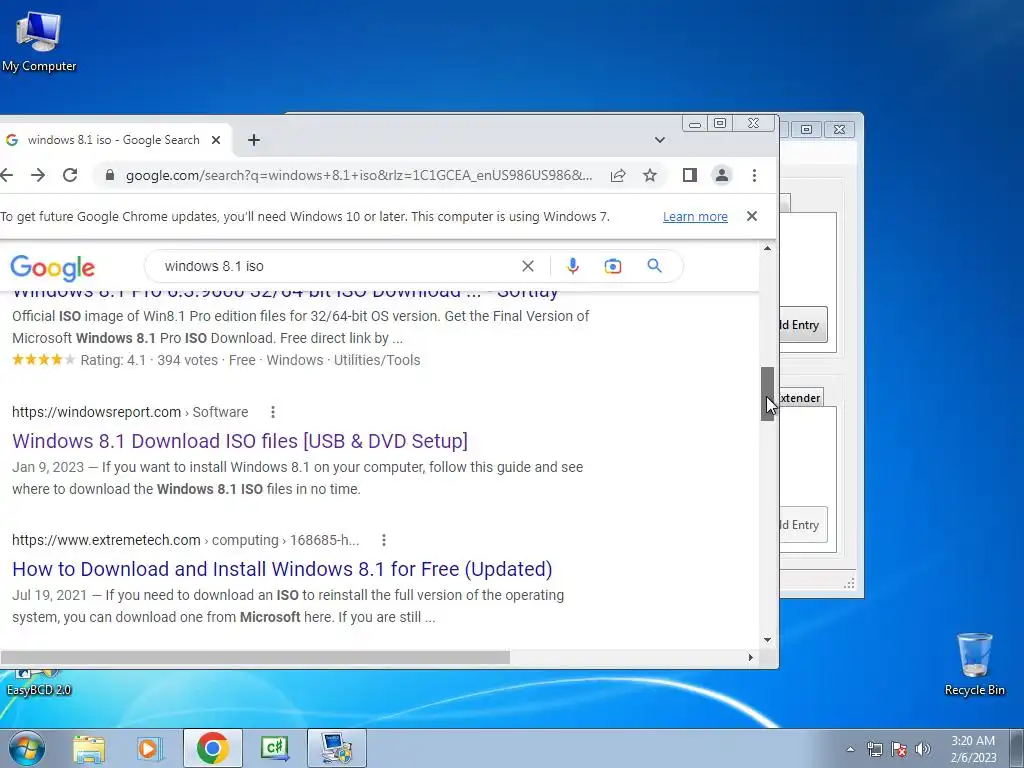Open the Chrome tab search dropdown
This screenshot has width=1024, height=768.
(660, 140)
